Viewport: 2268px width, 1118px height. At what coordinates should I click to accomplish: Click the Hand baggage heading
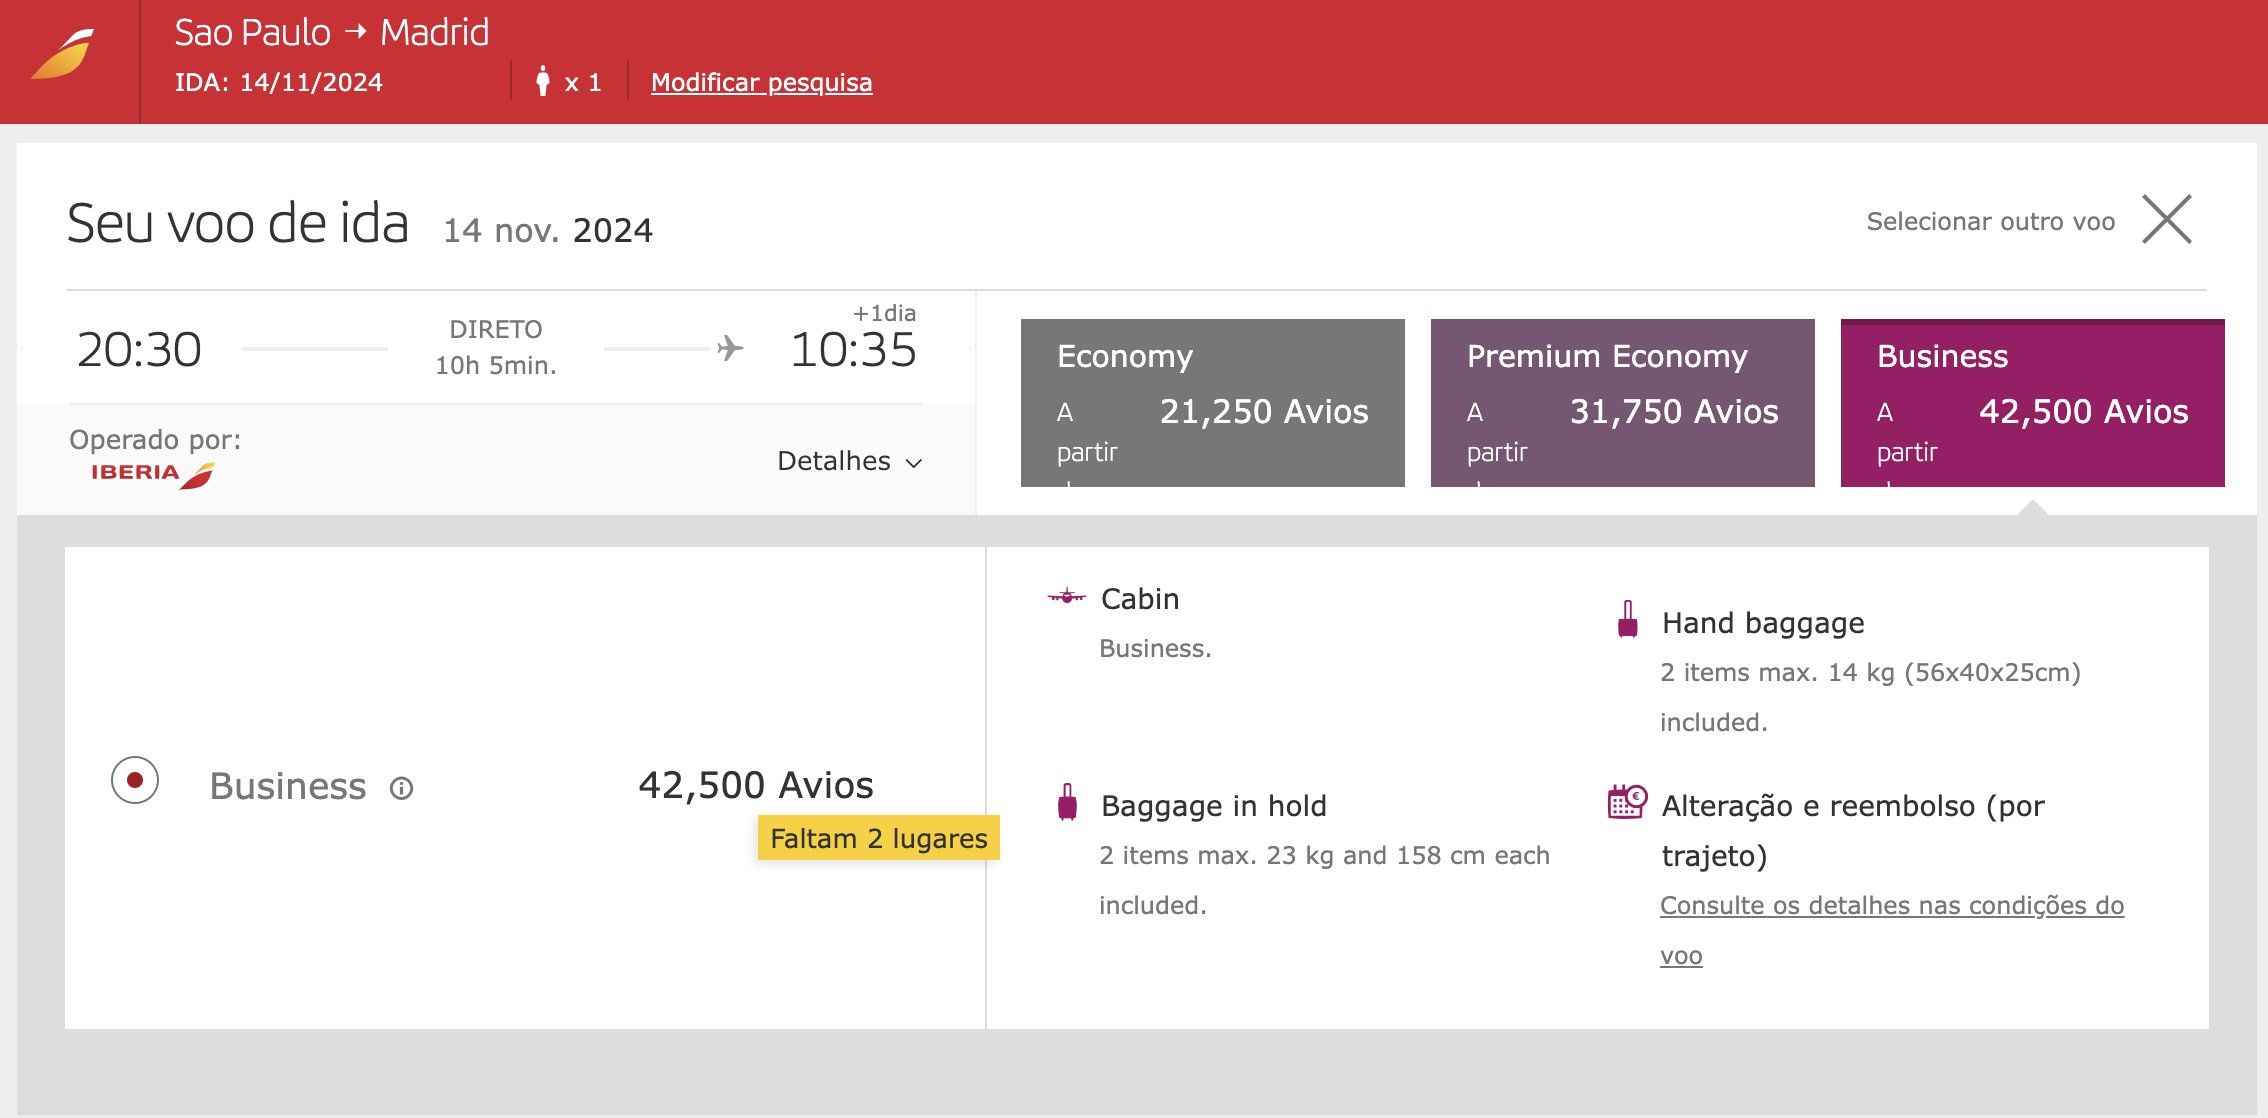tap(1763, 623)
